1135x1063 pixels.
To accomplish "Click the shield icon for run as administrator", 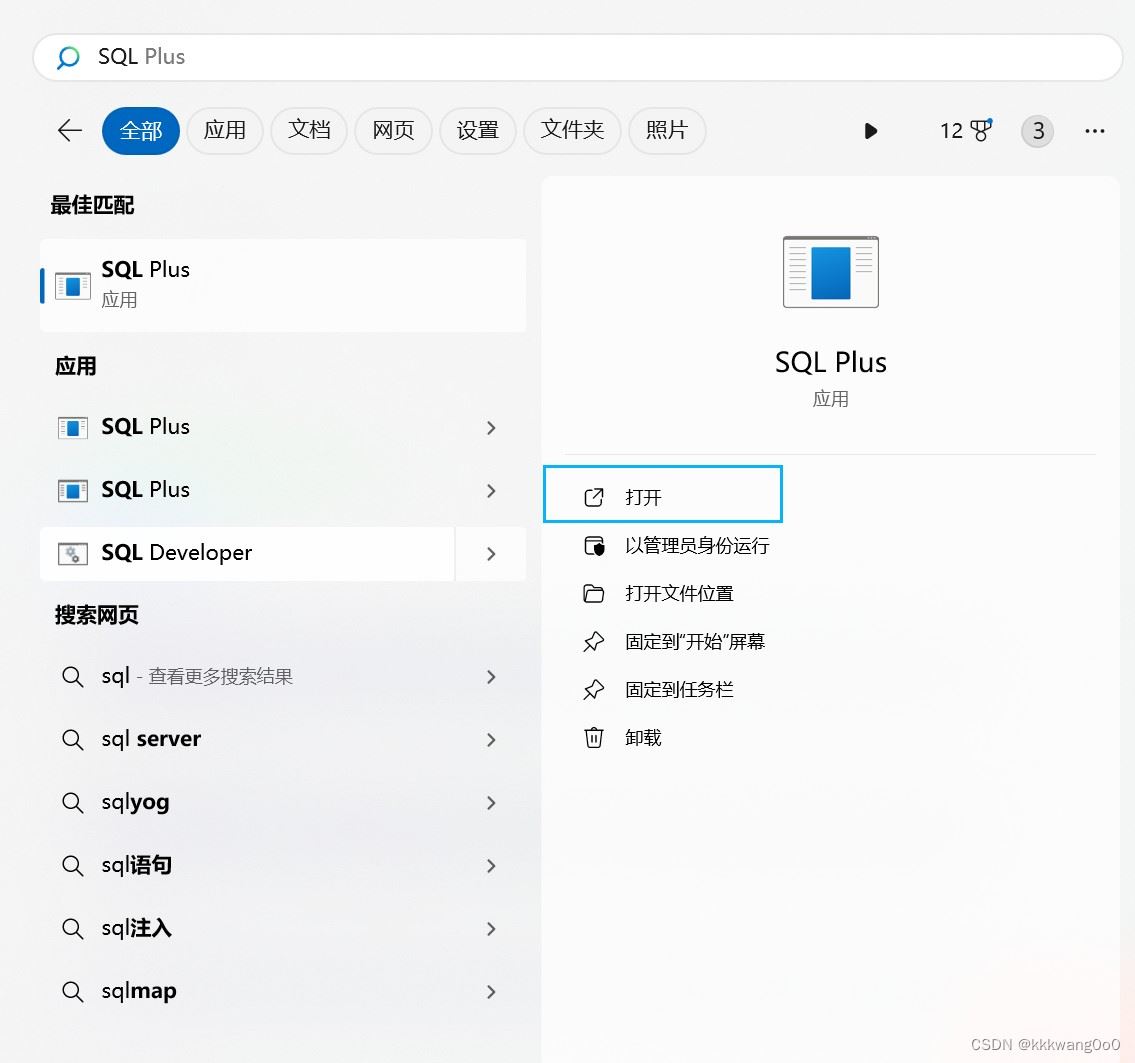I will click(594, 546).
